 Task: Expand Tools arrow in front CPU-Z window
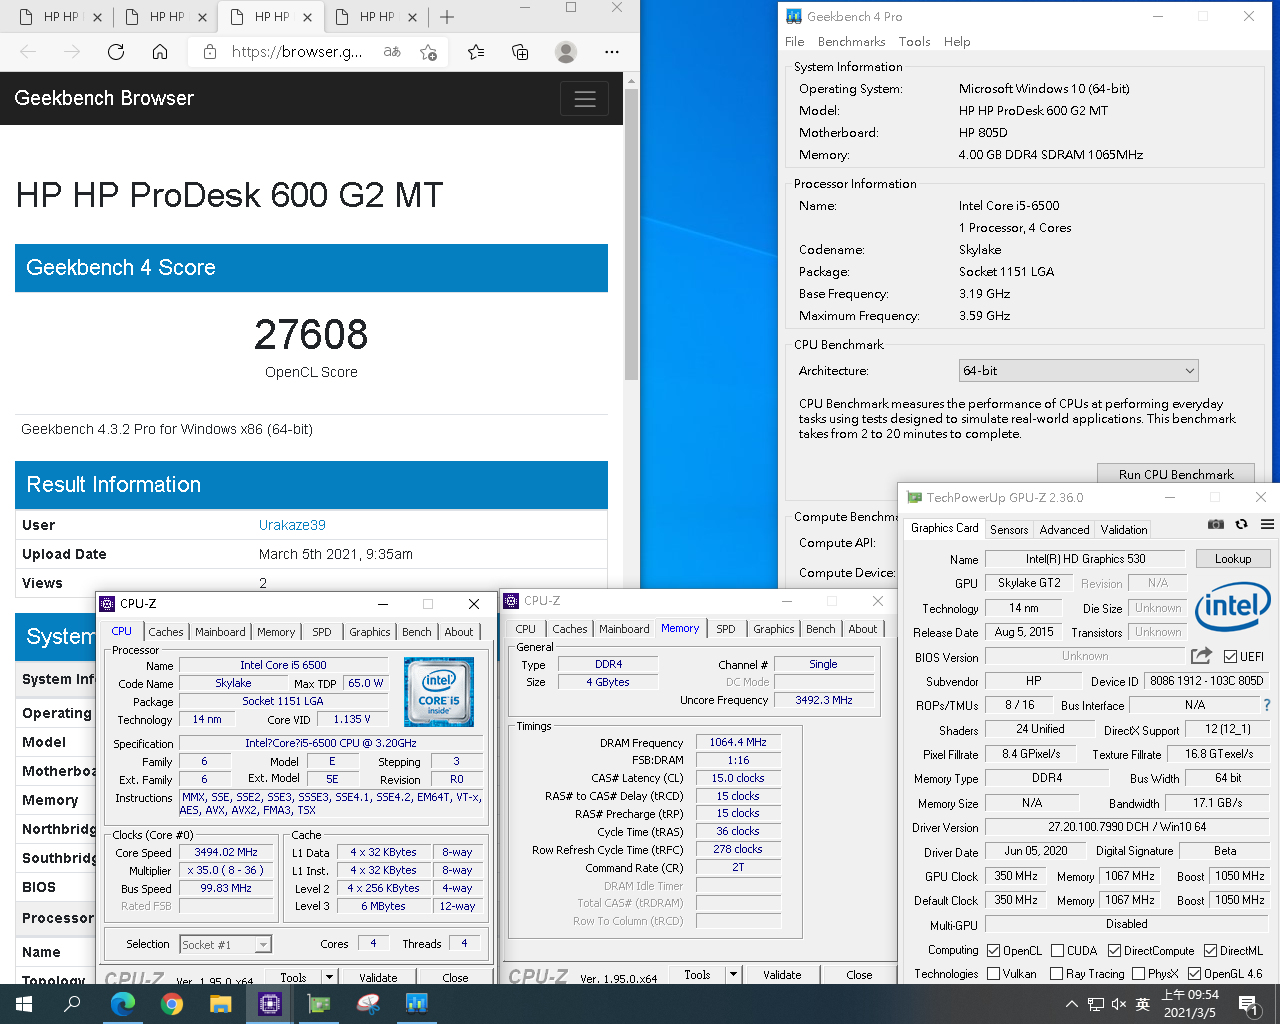tap(329, 977)
